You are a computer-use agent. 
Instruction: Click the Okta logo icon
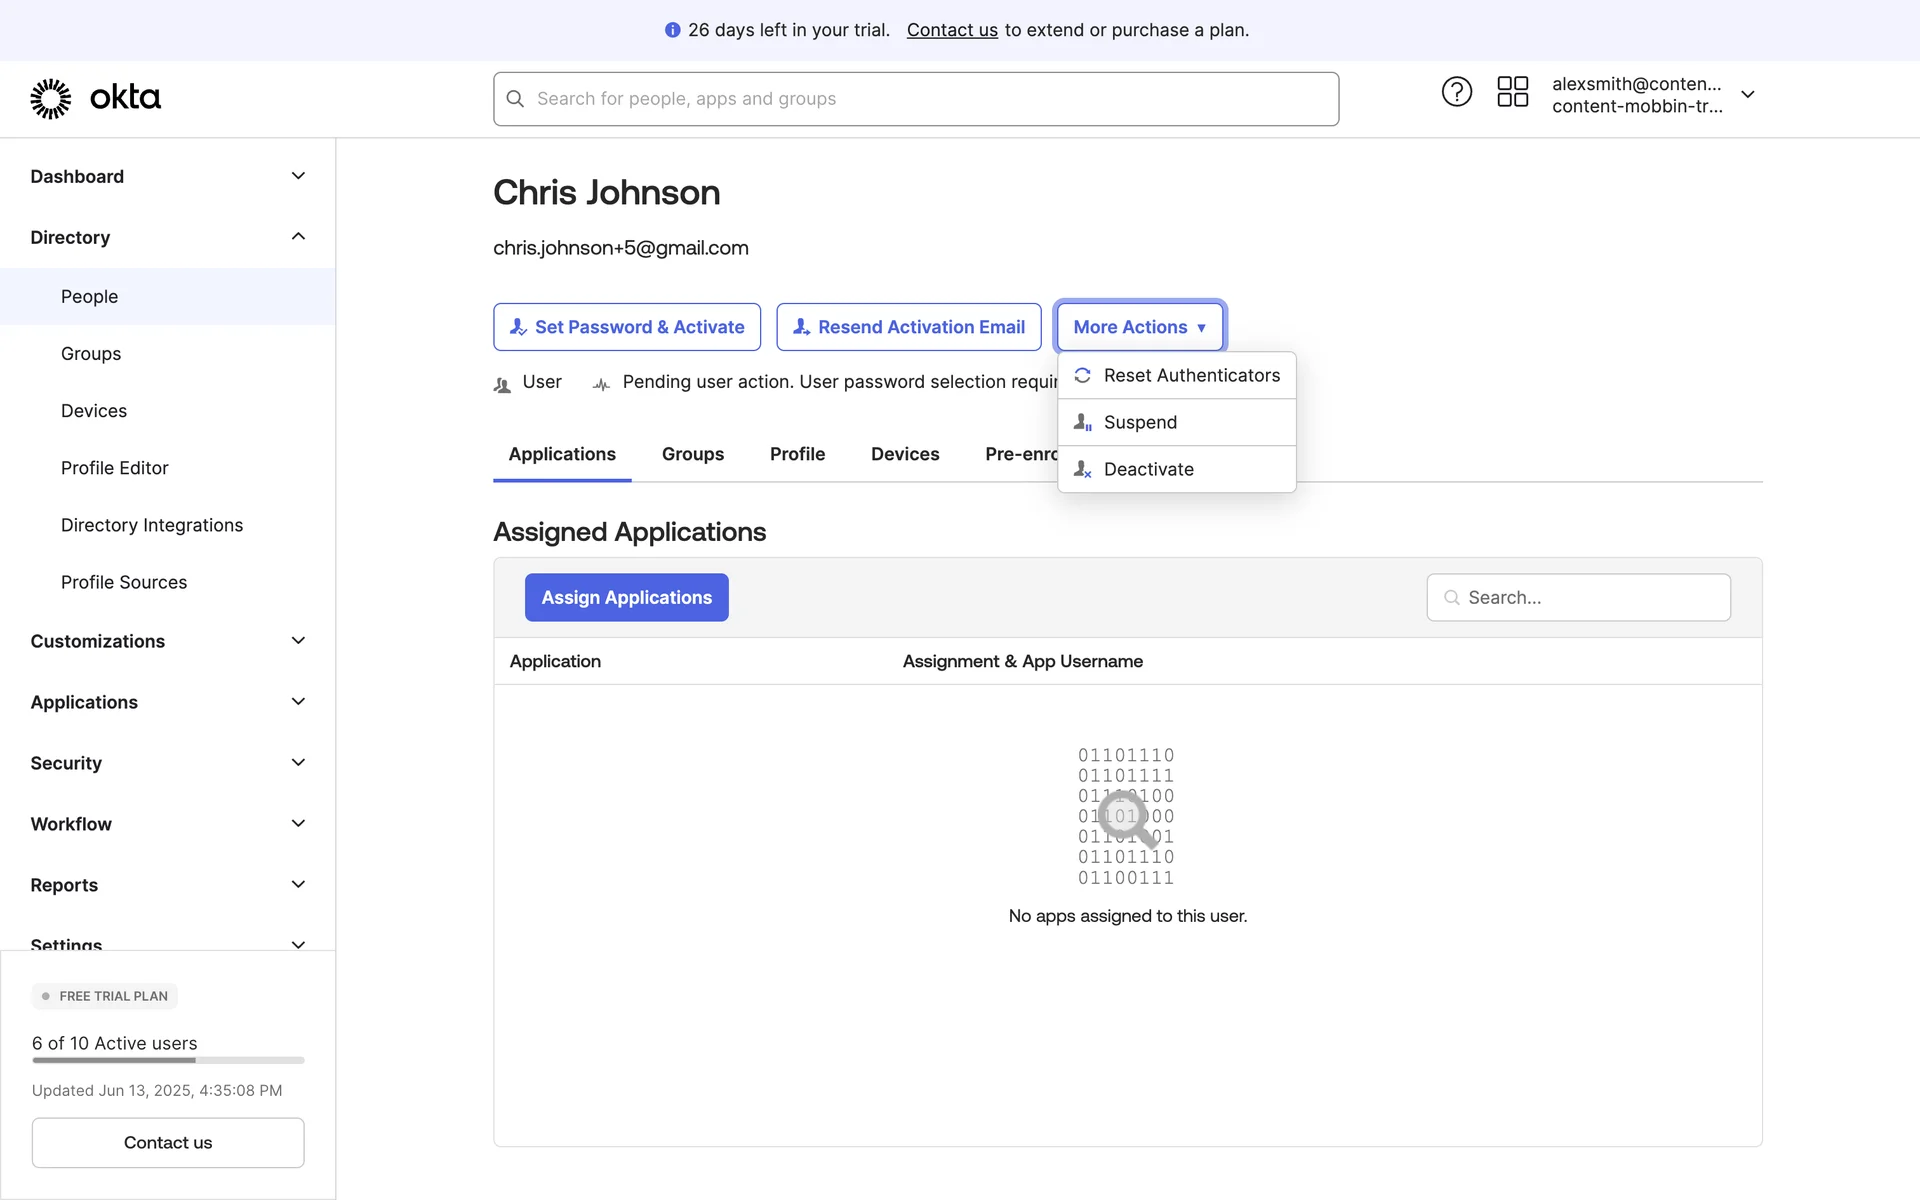[51, 98]
